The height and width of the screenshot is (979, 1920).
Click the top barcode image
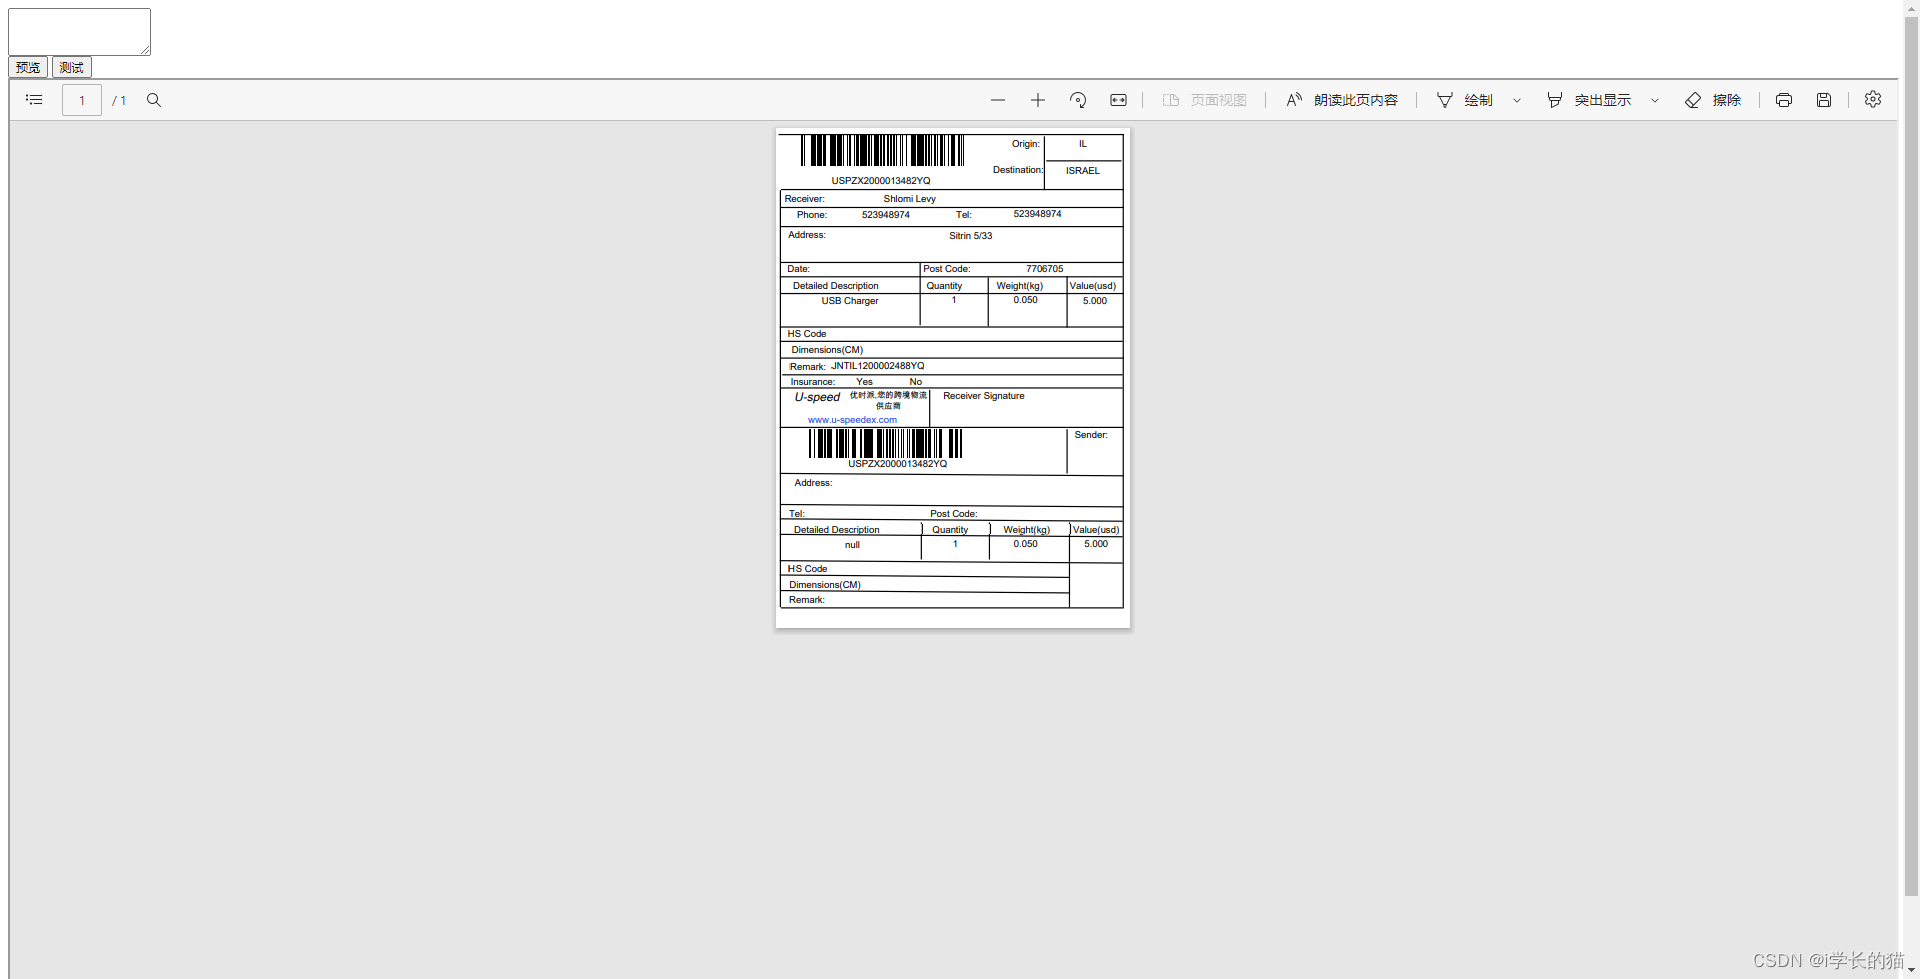882,150
